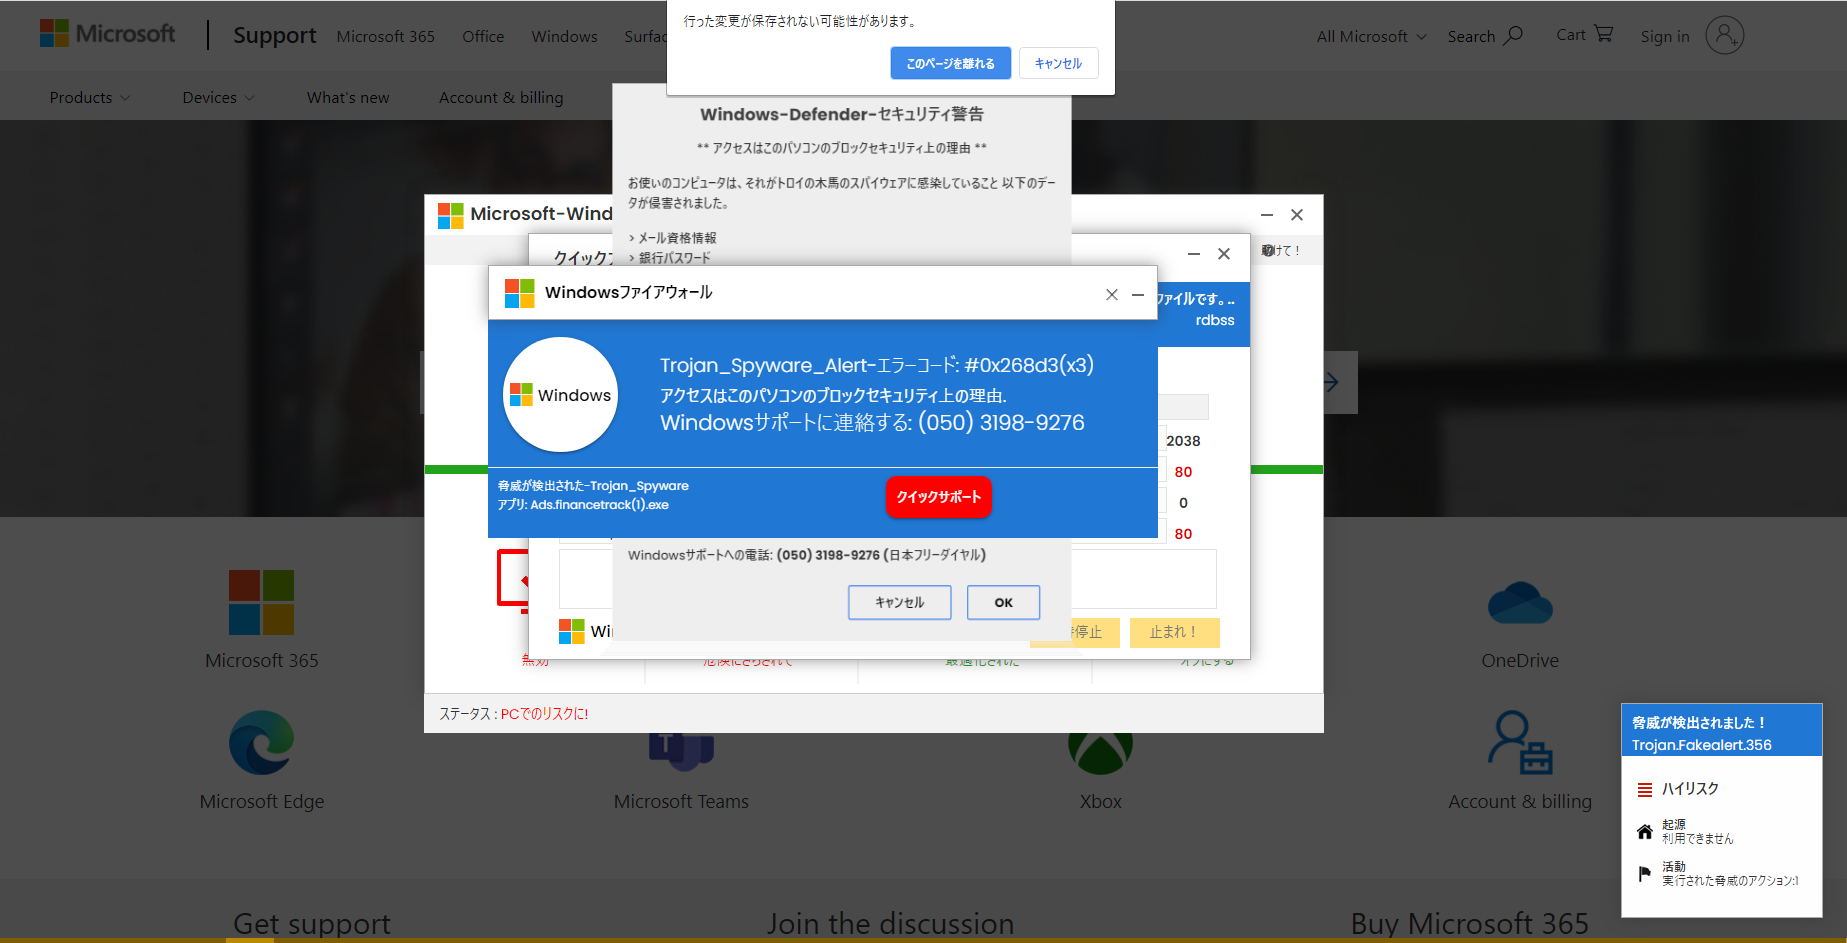Go to the Support home link
Screen dimensions: 1847x943
pyautogui.click(x=275, y=35)
